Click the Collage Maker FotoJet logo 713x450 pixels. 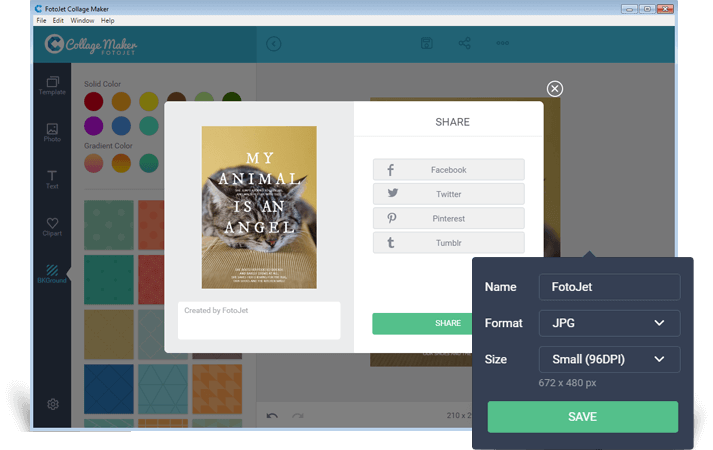(x=91, y=45)
